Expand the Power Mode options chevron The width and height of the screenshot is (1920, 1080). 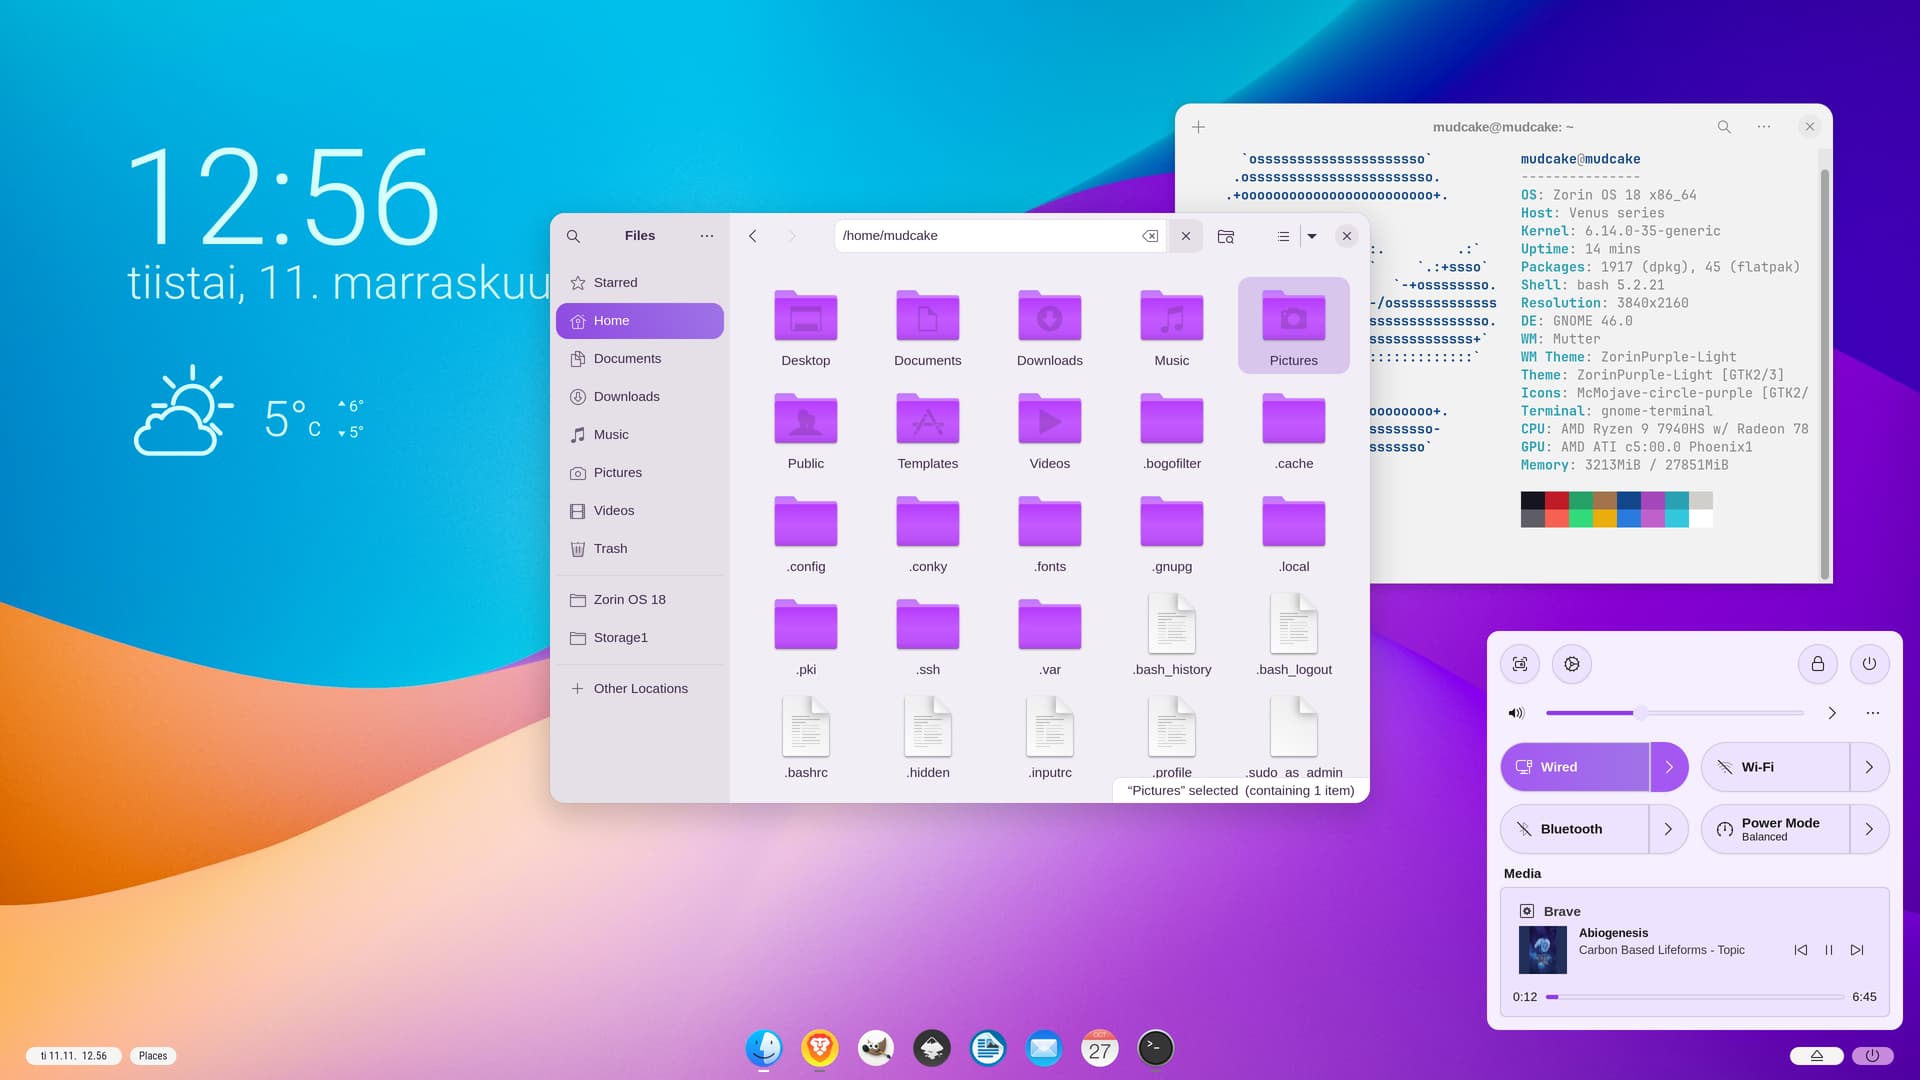[1869, 829]
